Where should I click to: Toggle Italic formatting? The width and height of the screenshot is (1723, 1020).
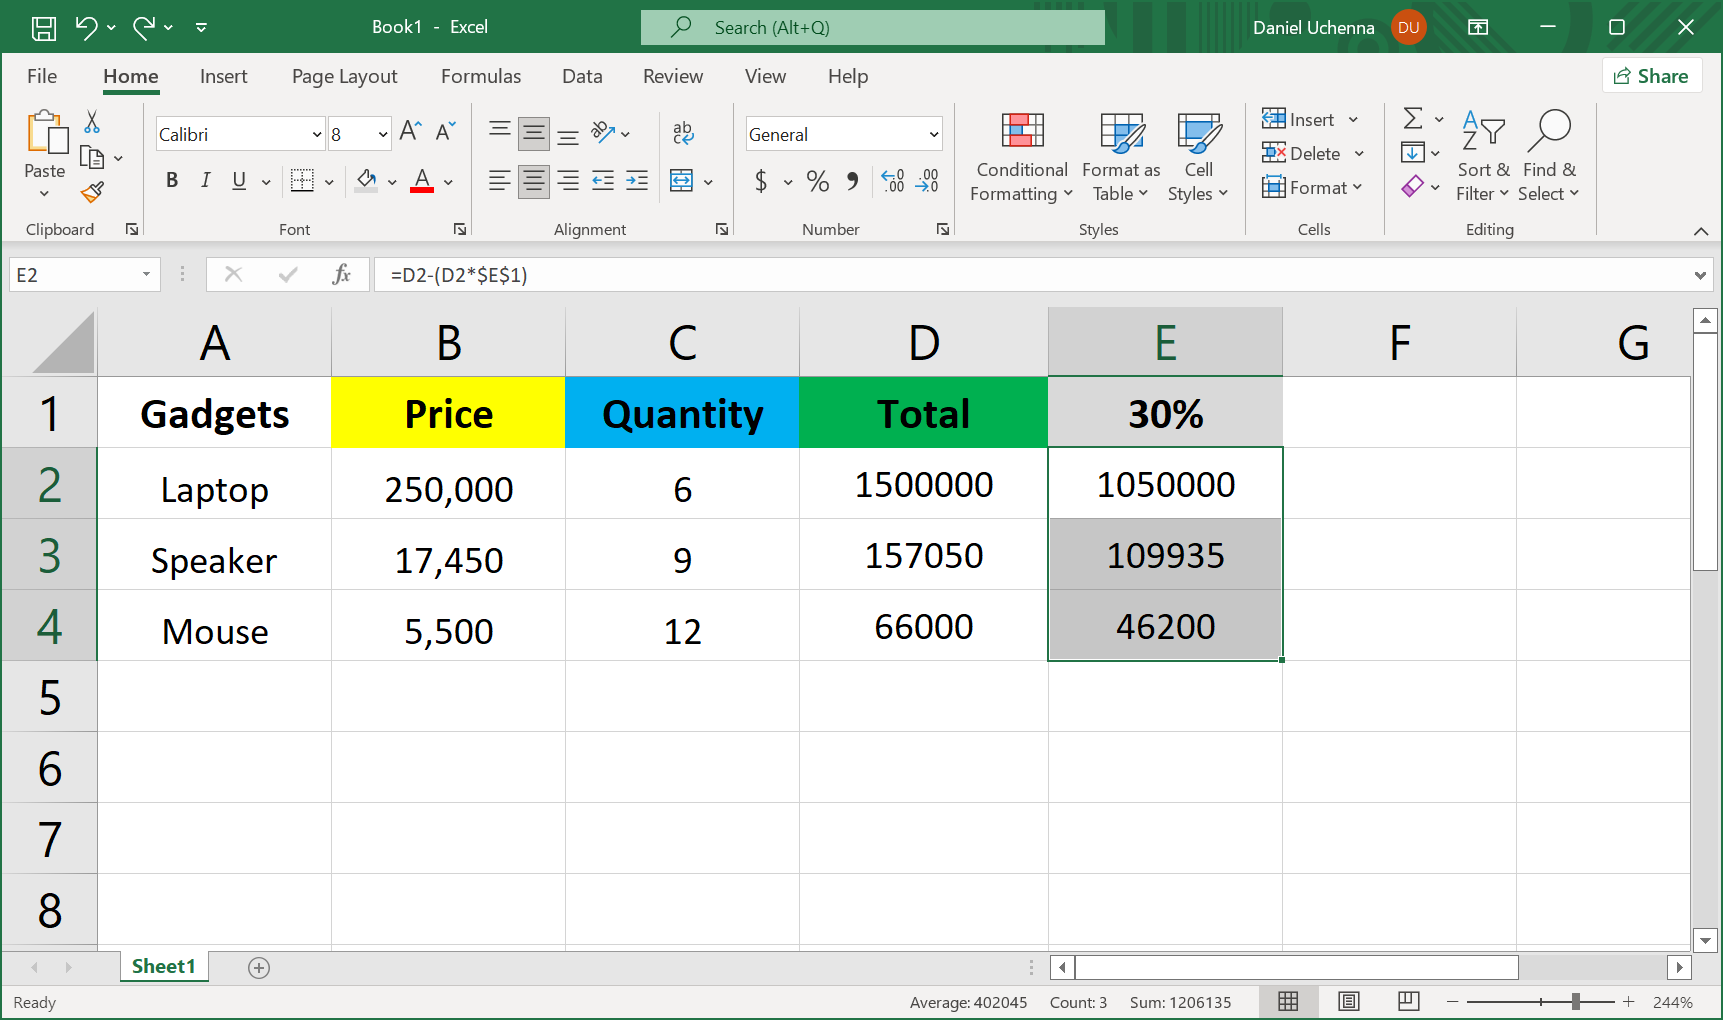(205, 181)
